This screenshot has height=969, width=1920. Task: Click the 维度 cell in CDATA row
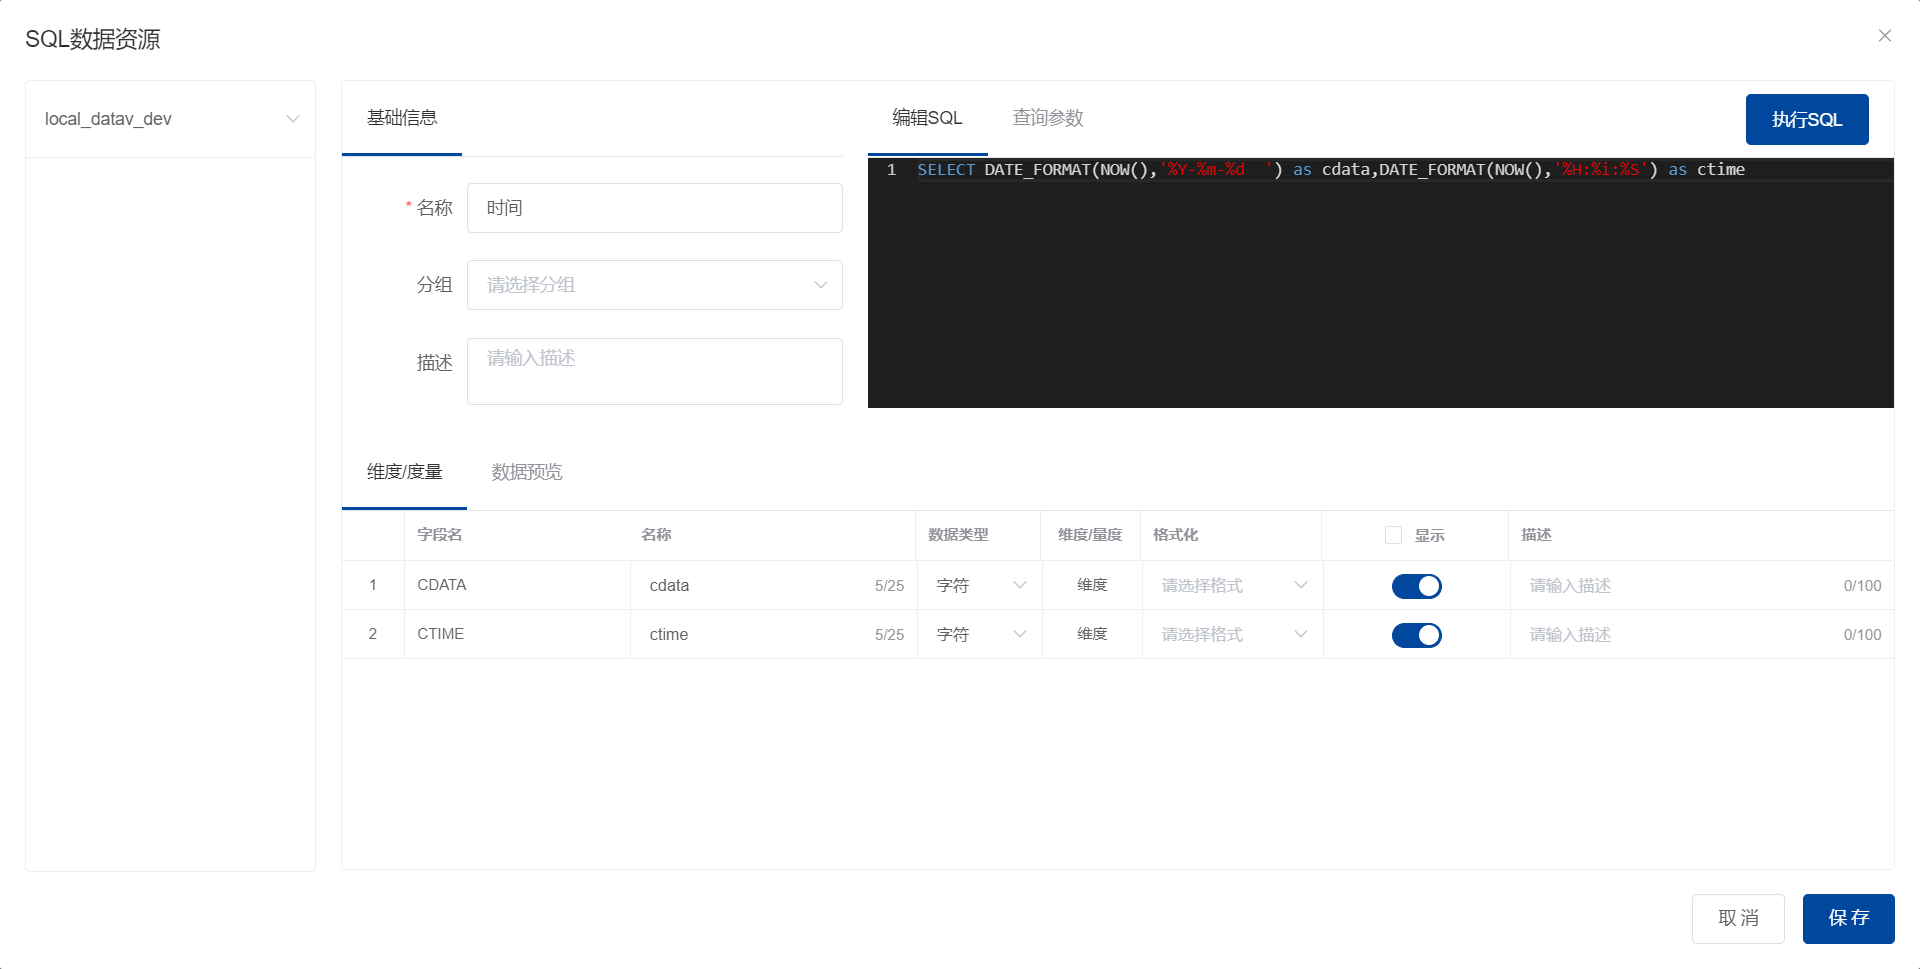(1092, 585)
